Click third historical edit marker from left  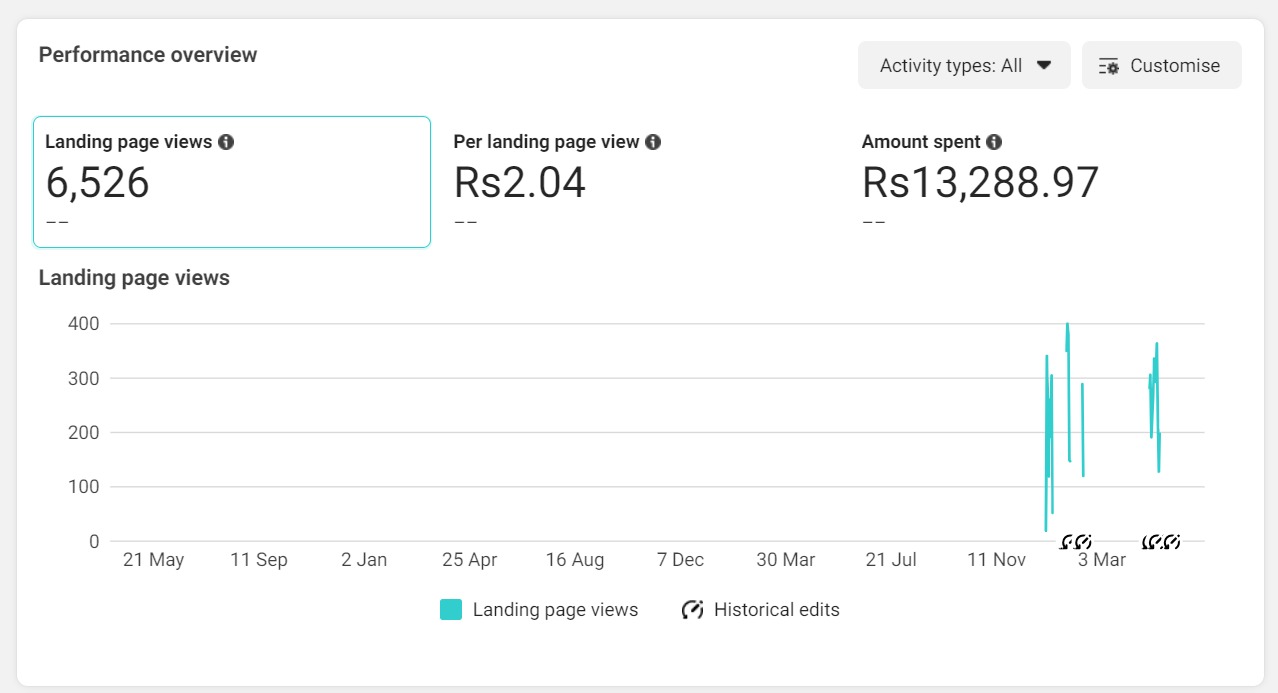click(x=1150, y=542)
